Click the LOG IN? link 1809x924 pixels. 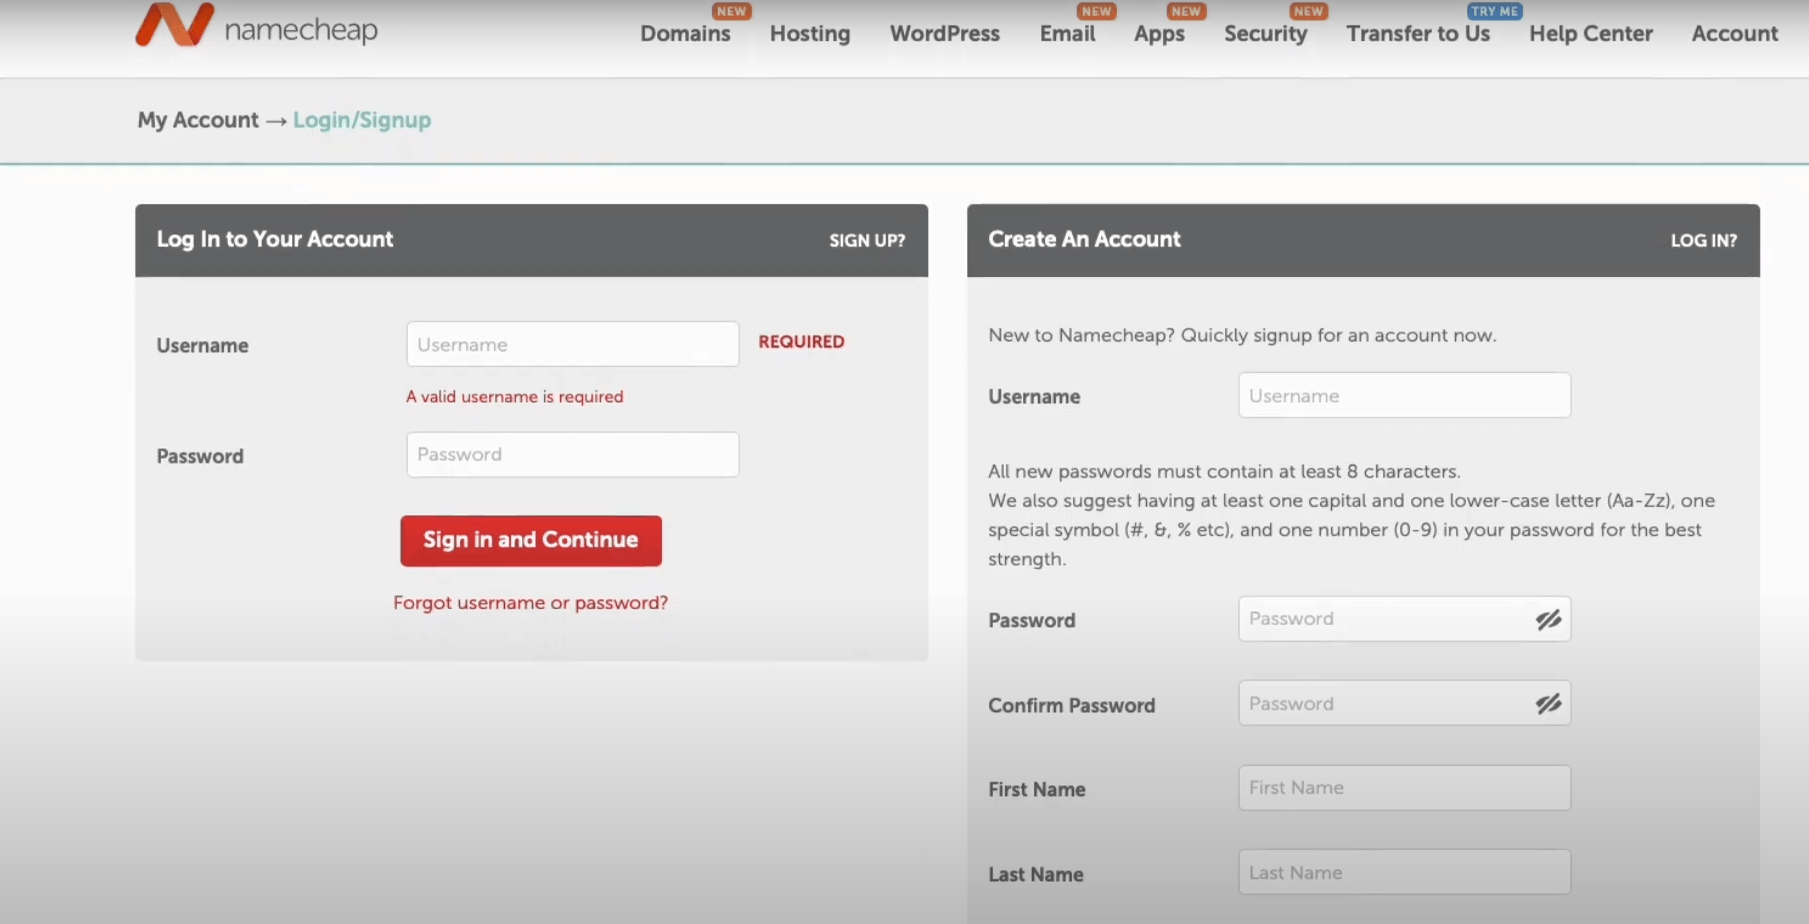(1704, 240)
